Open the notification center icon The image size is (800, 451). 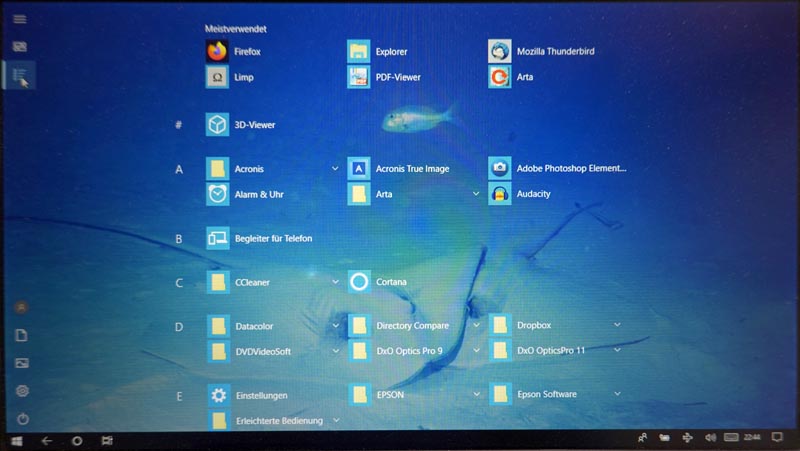tap(777, 437)
